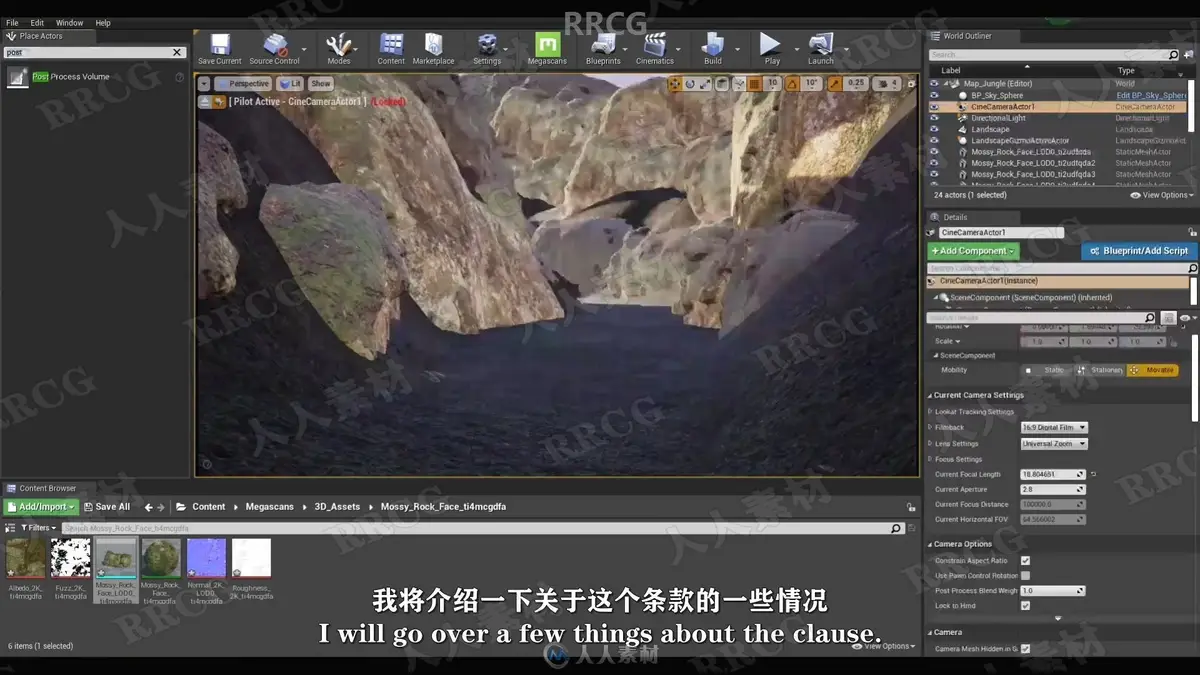Open scale snap value 0.25 dropdown

(x=856, y=84)
